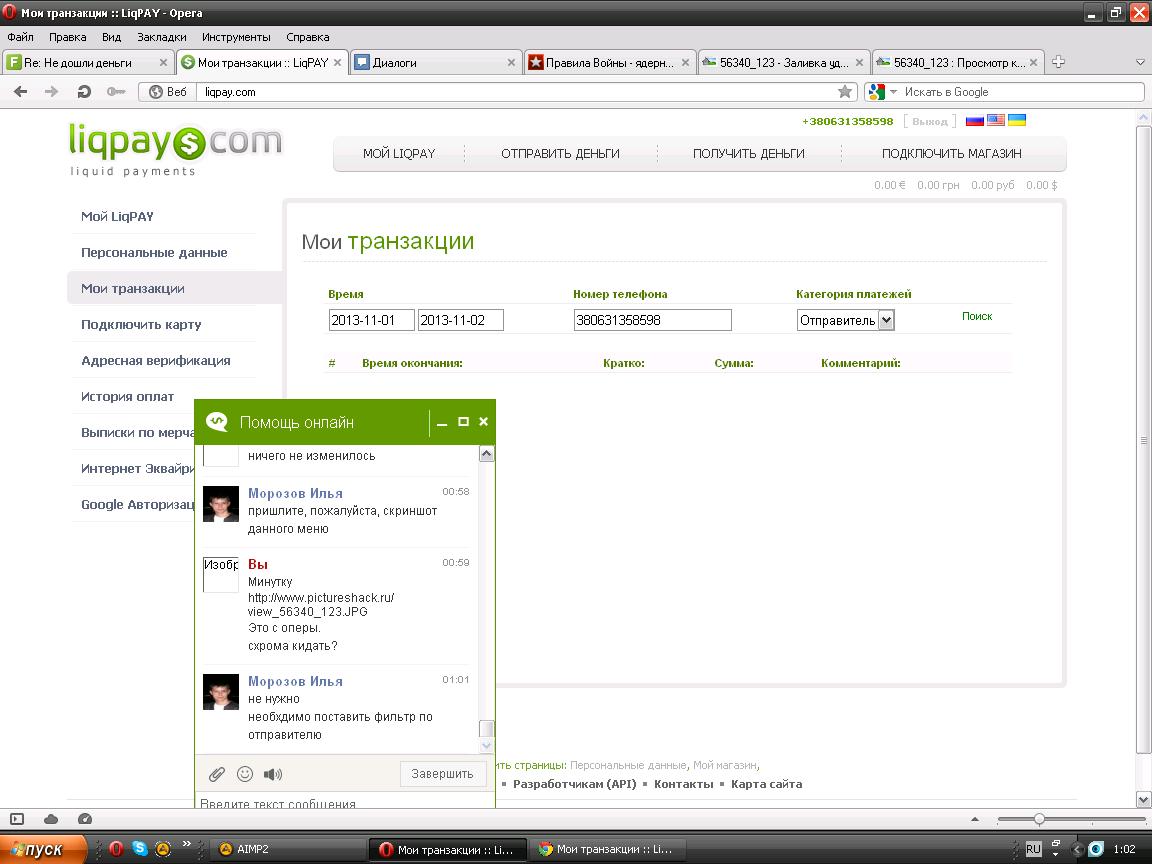This screenshot has height=864, width=1152.
Task: Open new tab with the plus icon
Action: tap(1058, 62)
